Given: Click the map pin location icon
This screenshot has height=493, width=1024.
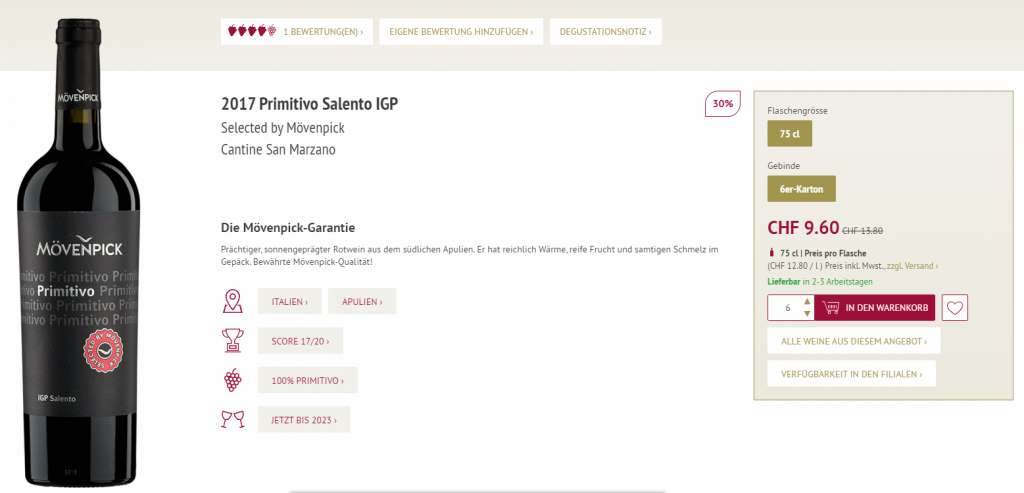Looking at the screenshot, I should 232,301.
